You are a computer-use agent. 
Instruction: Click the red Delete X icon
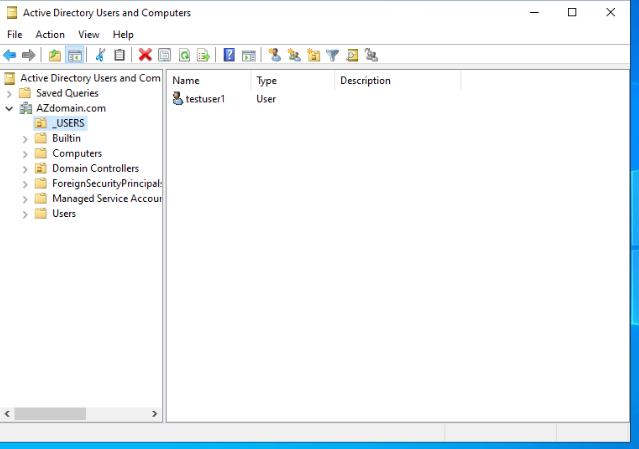[x=145, y=55]
